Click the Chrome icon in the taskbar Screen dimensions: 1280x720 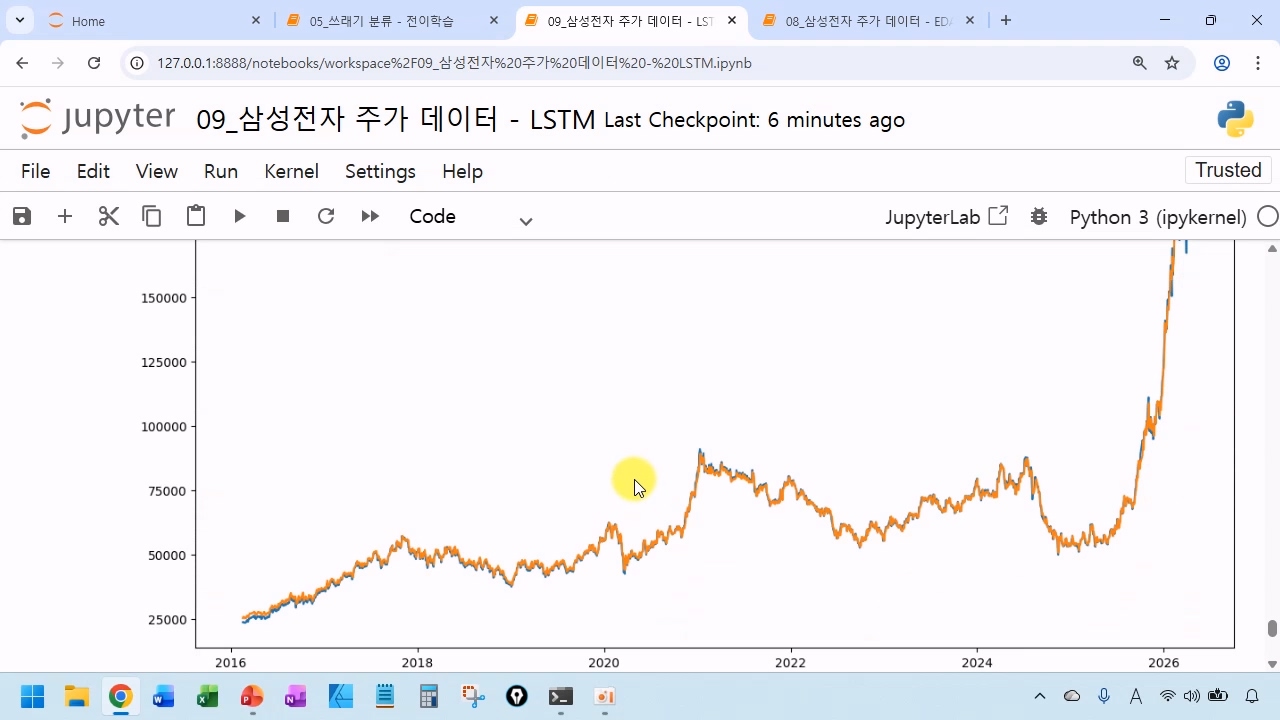(120, 696)
